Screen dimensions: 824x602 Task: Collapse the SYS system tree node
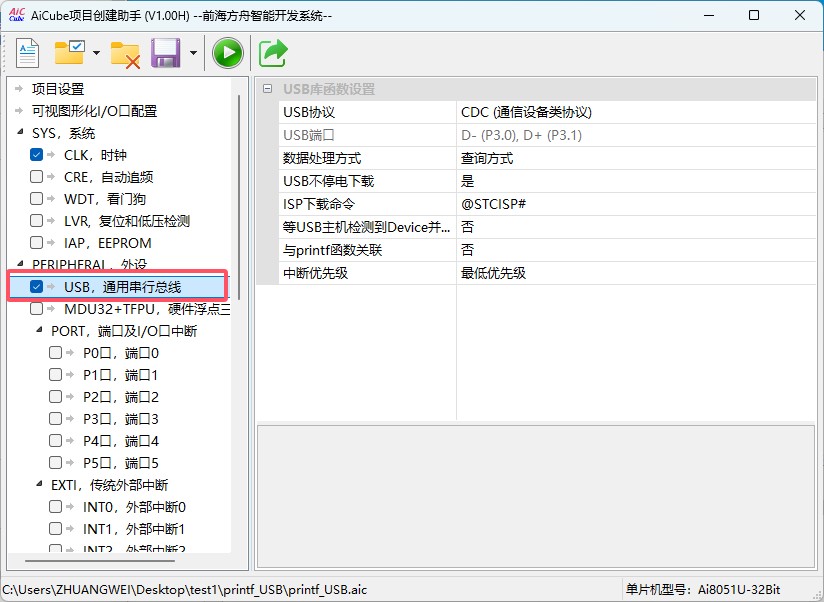pos(20,132)
